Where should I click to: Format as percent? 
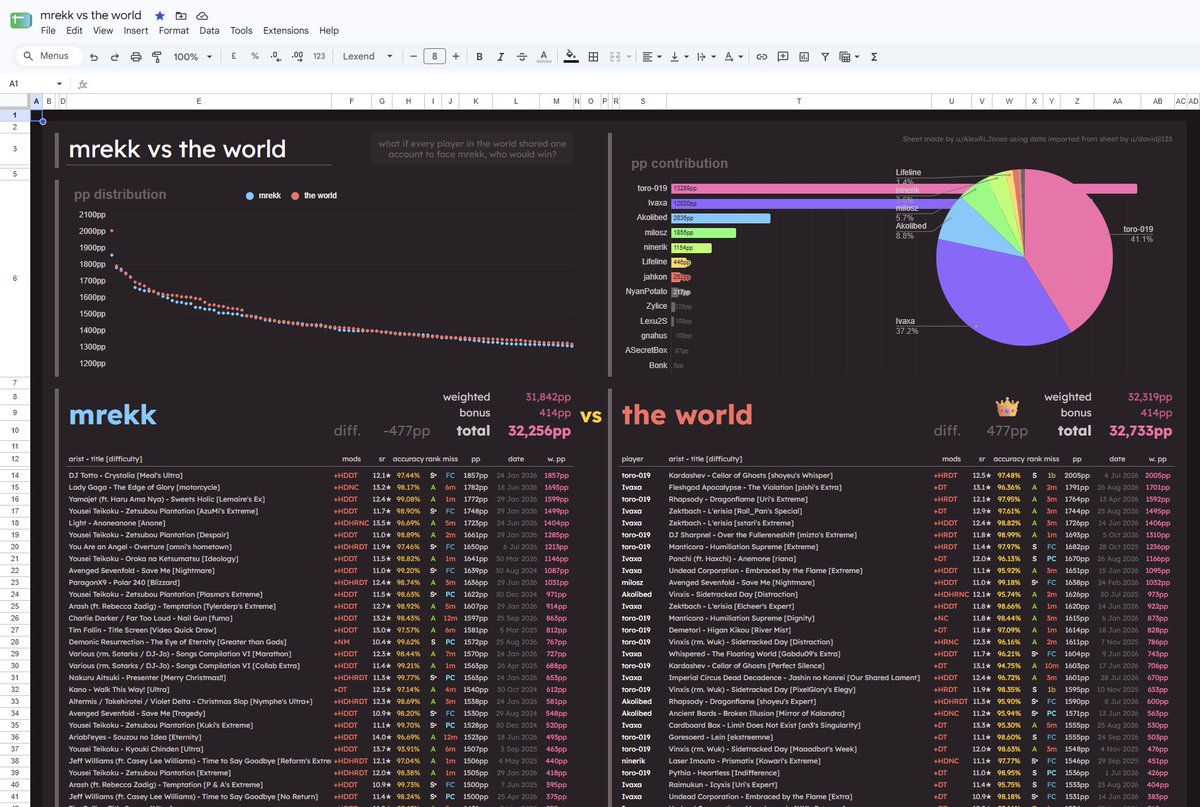pos(255,57)
